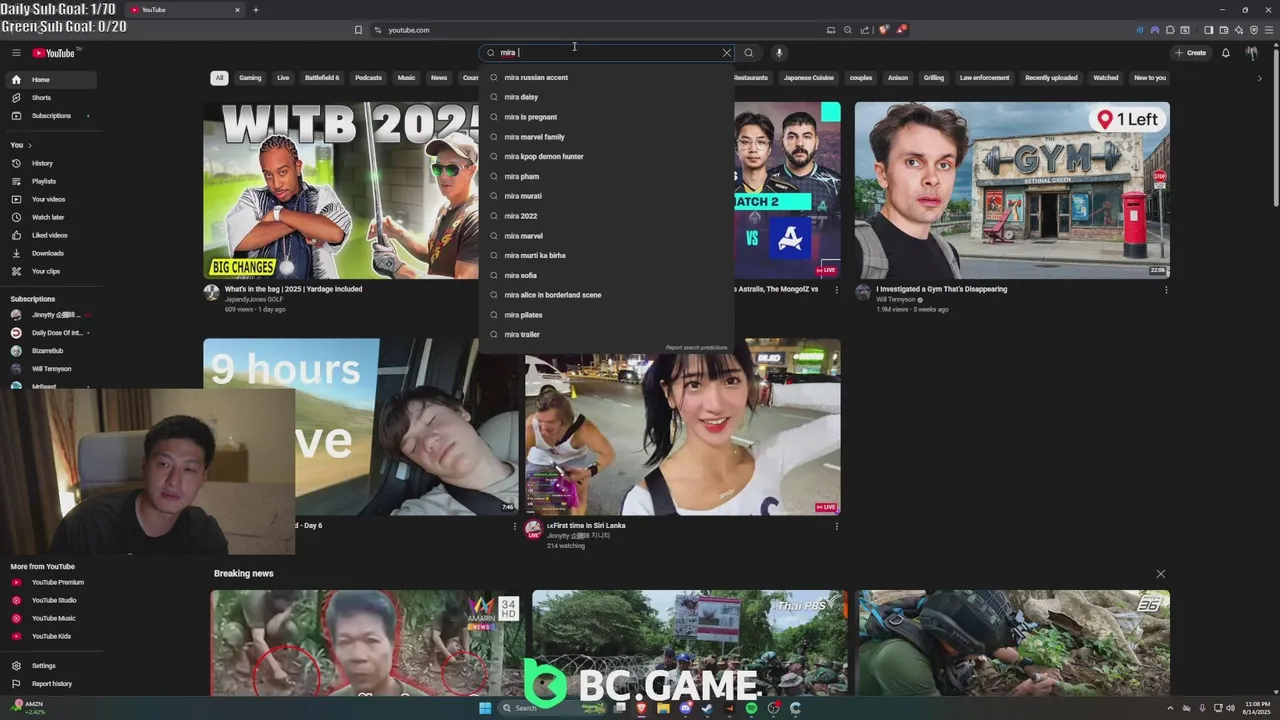The height and width of the screenshot is (720, 1280).
Task: Select the Recently uploaded chip
Action: pyautogui.click(x=1051, y=78)
